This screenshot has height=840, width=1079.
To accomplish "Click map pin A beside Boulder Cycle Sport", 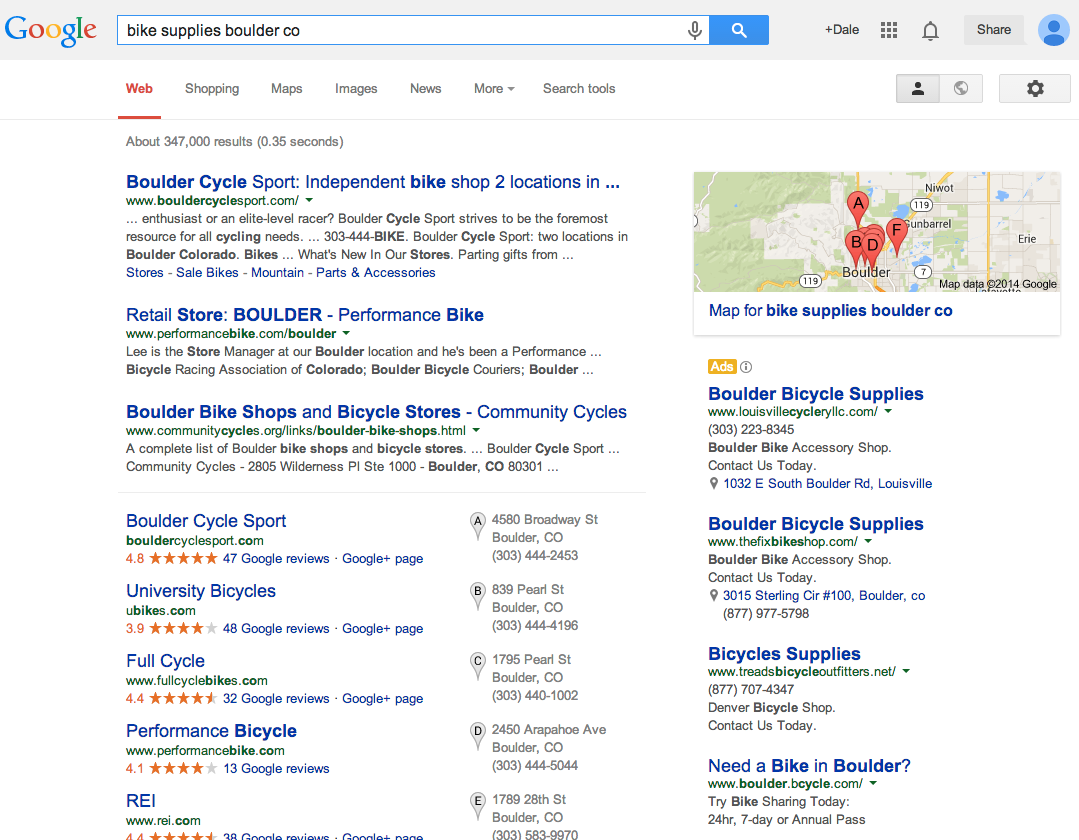I will click(x=477, y=526).
